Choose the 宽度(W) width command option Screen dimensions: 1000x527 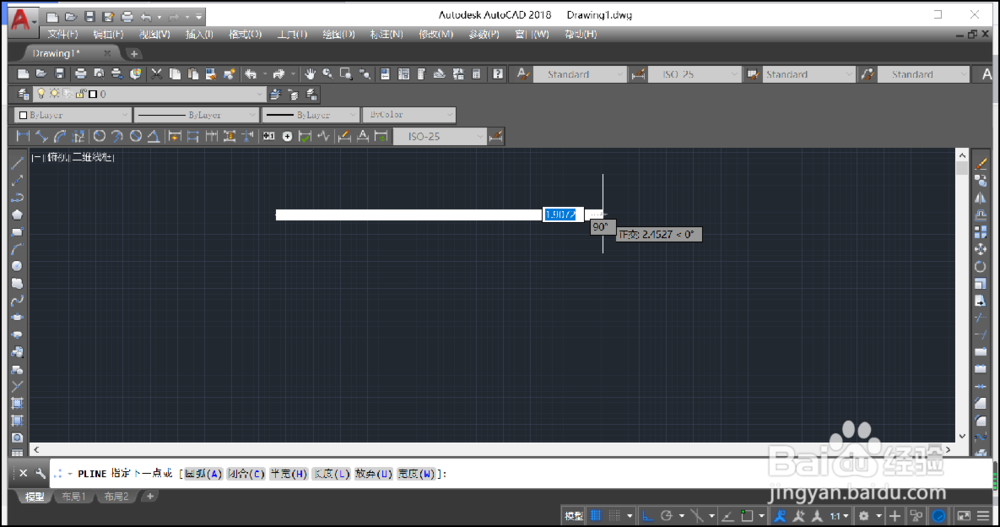coord(416,473)
